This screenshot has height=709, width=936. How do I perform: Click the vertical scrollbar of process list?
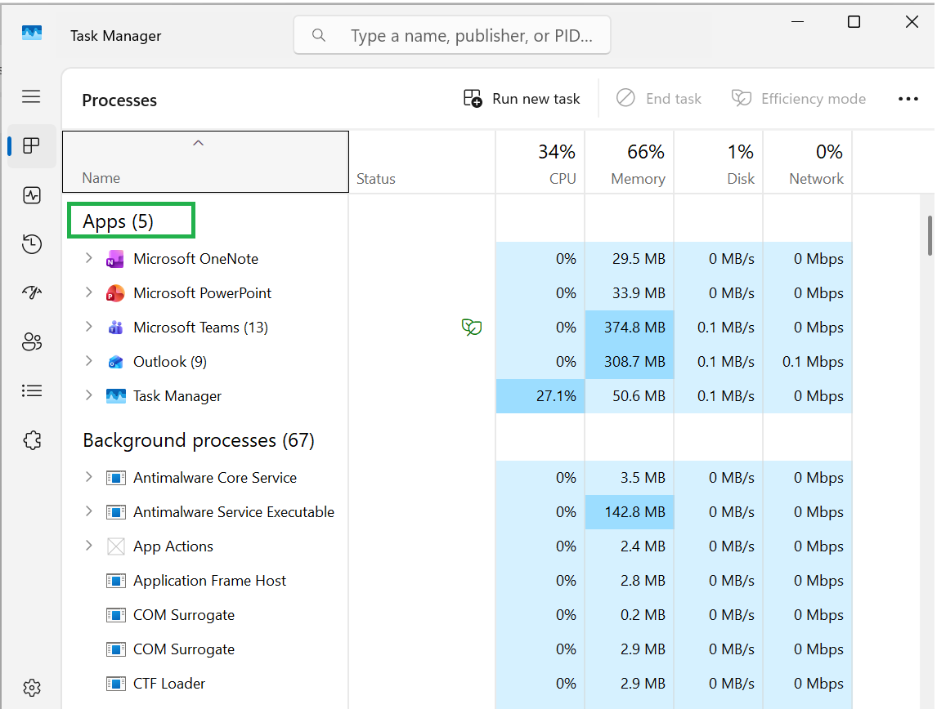tap(929, 235)
